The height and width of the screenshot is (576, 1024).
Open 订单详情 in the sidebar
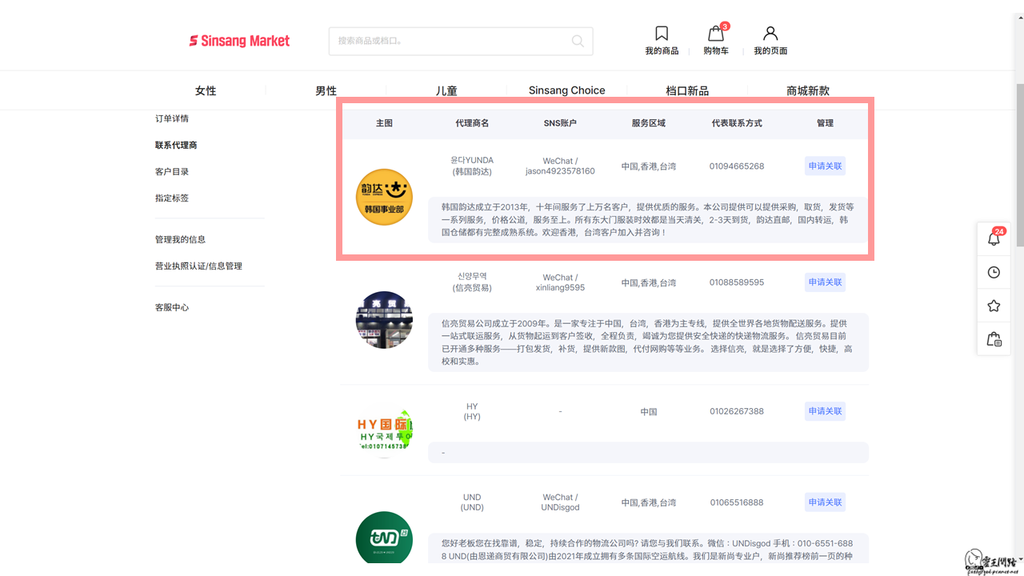click(x=172, y=118)
